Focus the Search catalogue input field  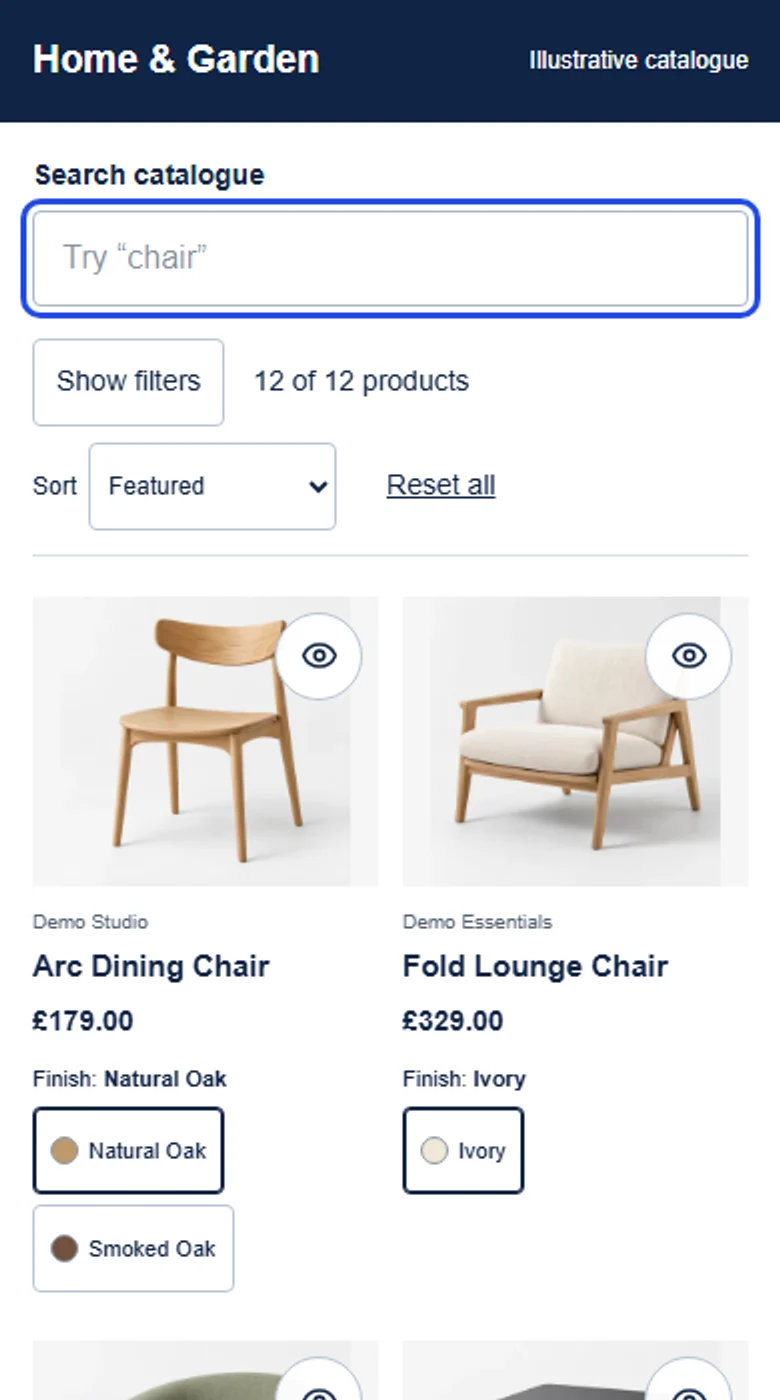click(390, 258)
